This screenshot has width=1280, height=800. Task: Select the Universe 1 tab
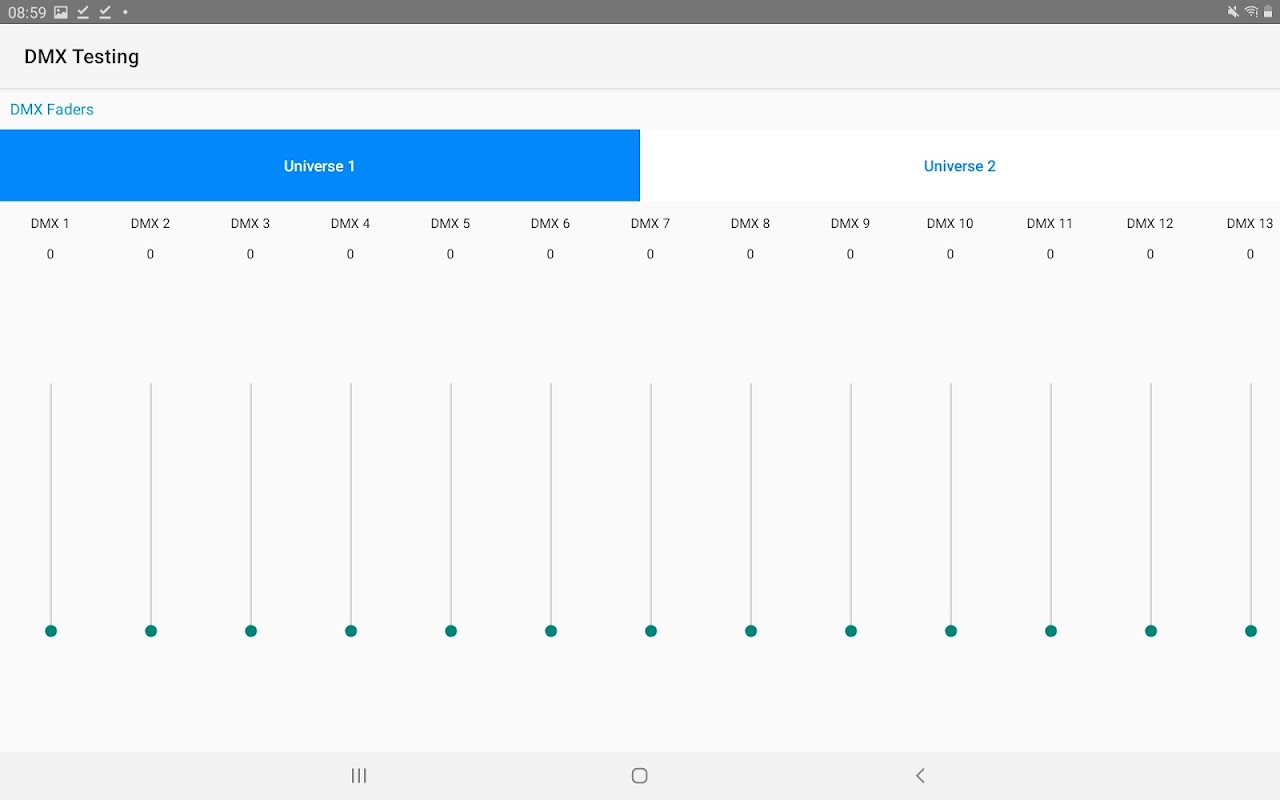point(320,166)
